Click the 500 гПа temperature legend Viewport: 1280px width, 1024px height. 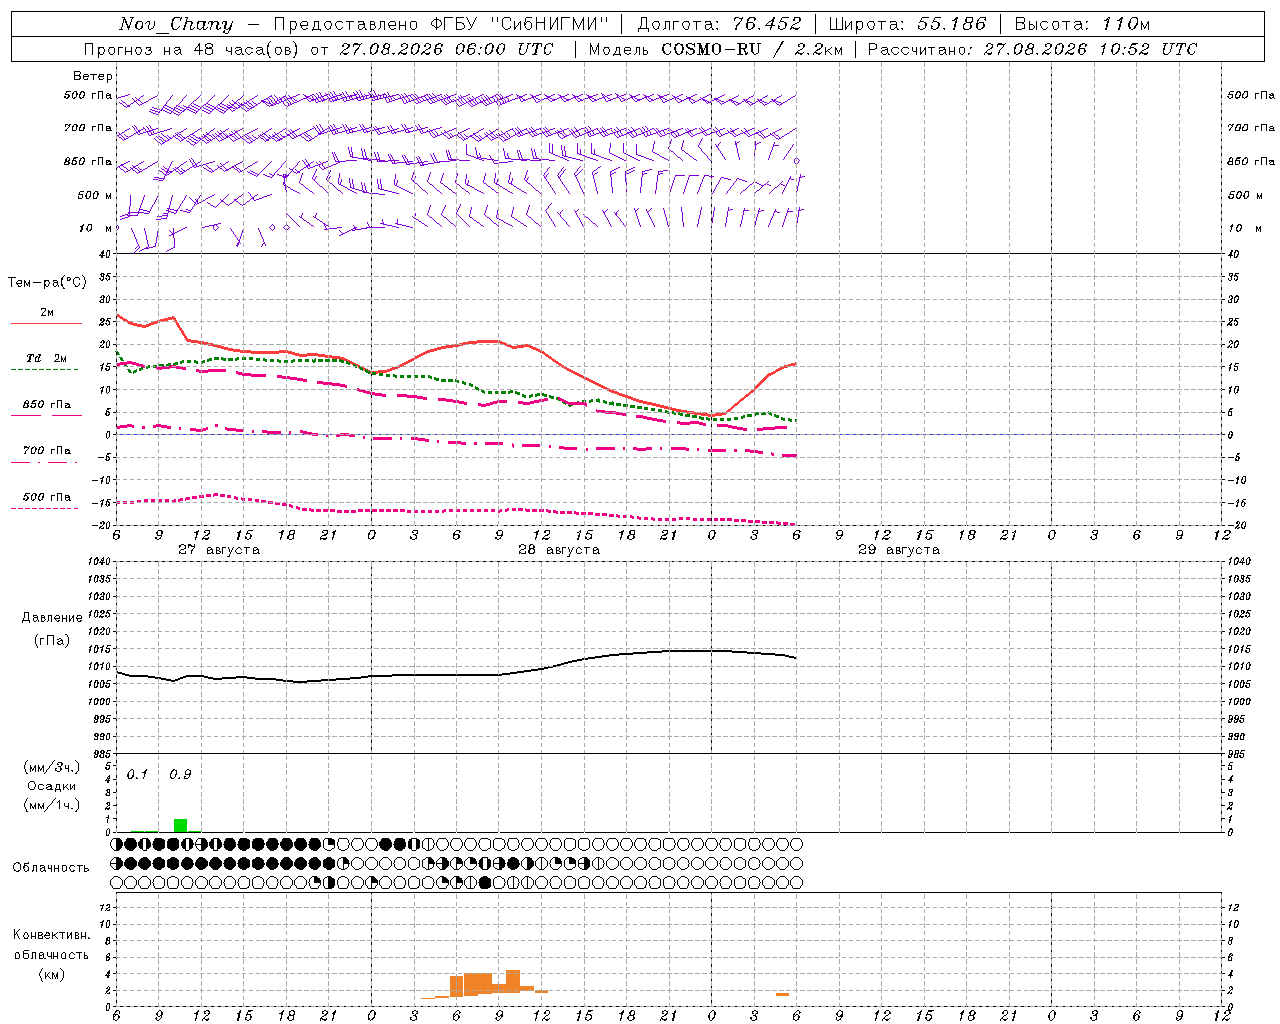tap(46, 497)
